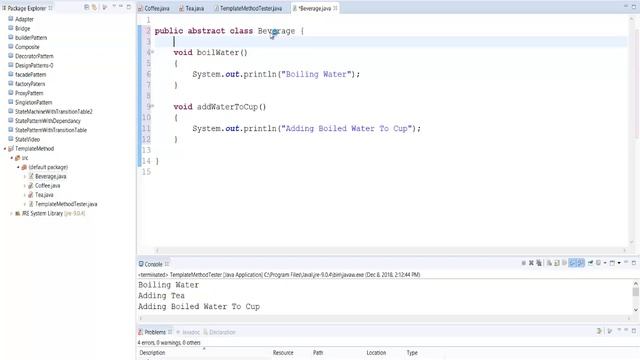This screenshot has height=360, width=640.
Task: Click JRE System Library icon
Action: [x=18, y=213]
